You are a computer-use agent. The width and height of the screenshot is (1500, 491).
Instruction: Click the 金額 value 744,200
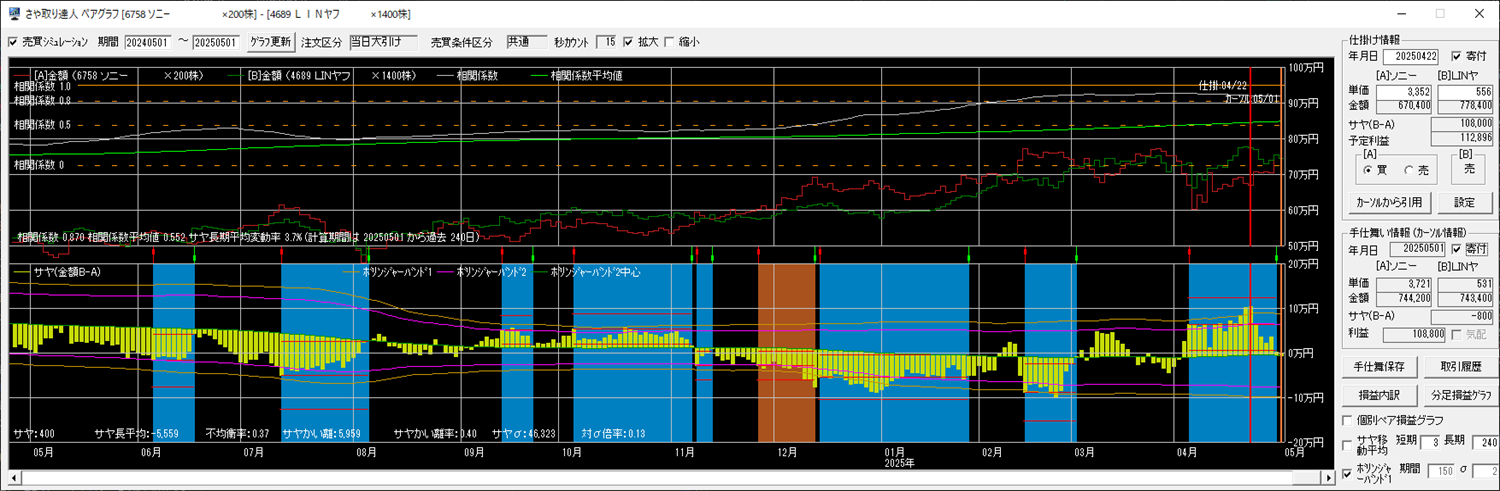(1404, 298)
